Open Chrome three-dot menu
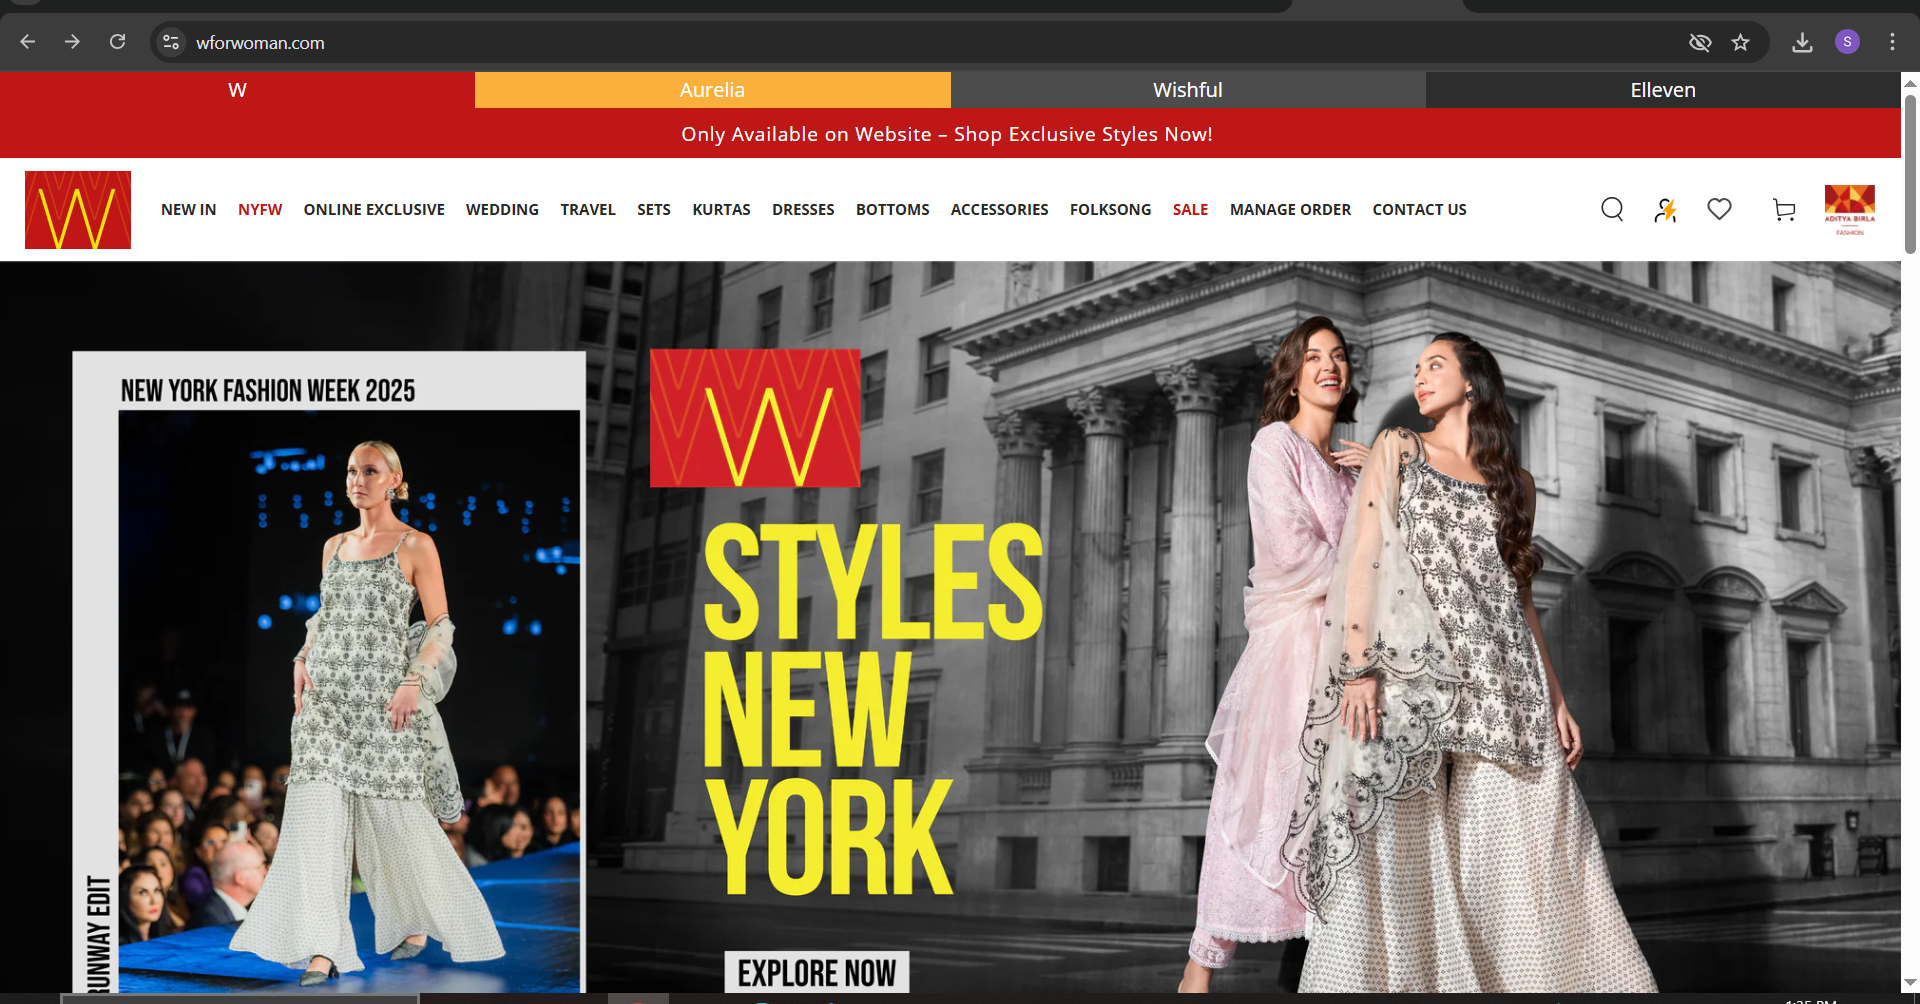The width and height of the screenshot is (1920, 1004). click(1892, 42)
